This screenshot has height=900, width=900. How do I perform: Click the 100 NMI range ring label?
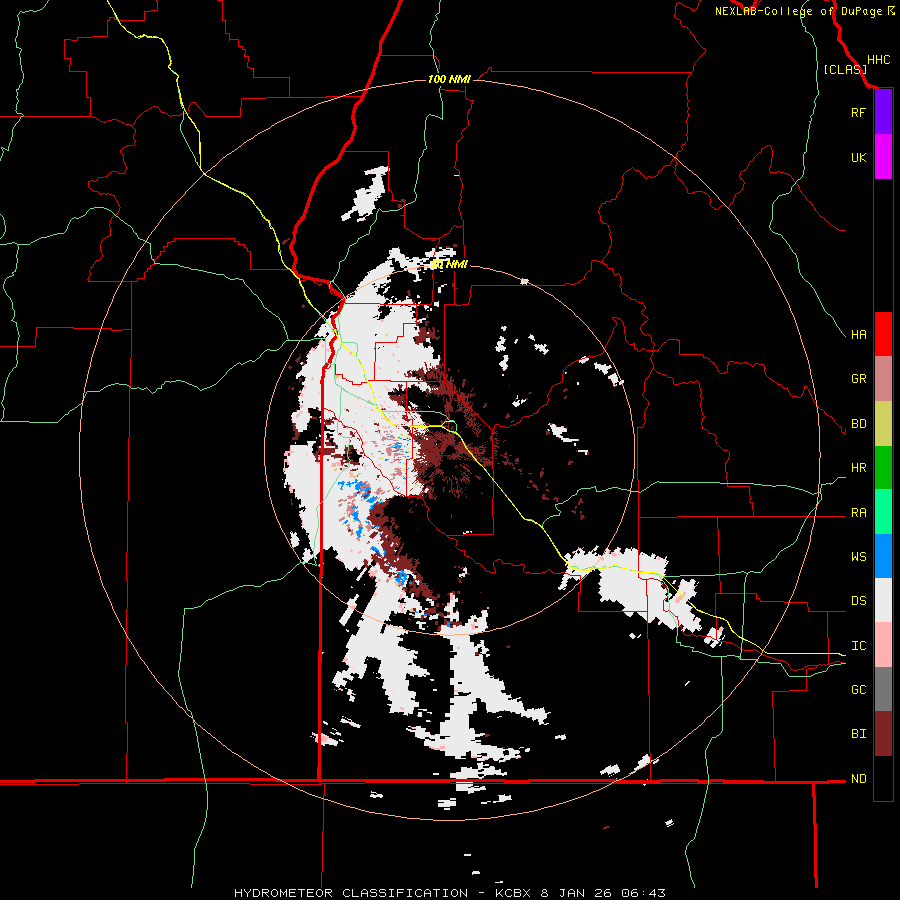449,79
